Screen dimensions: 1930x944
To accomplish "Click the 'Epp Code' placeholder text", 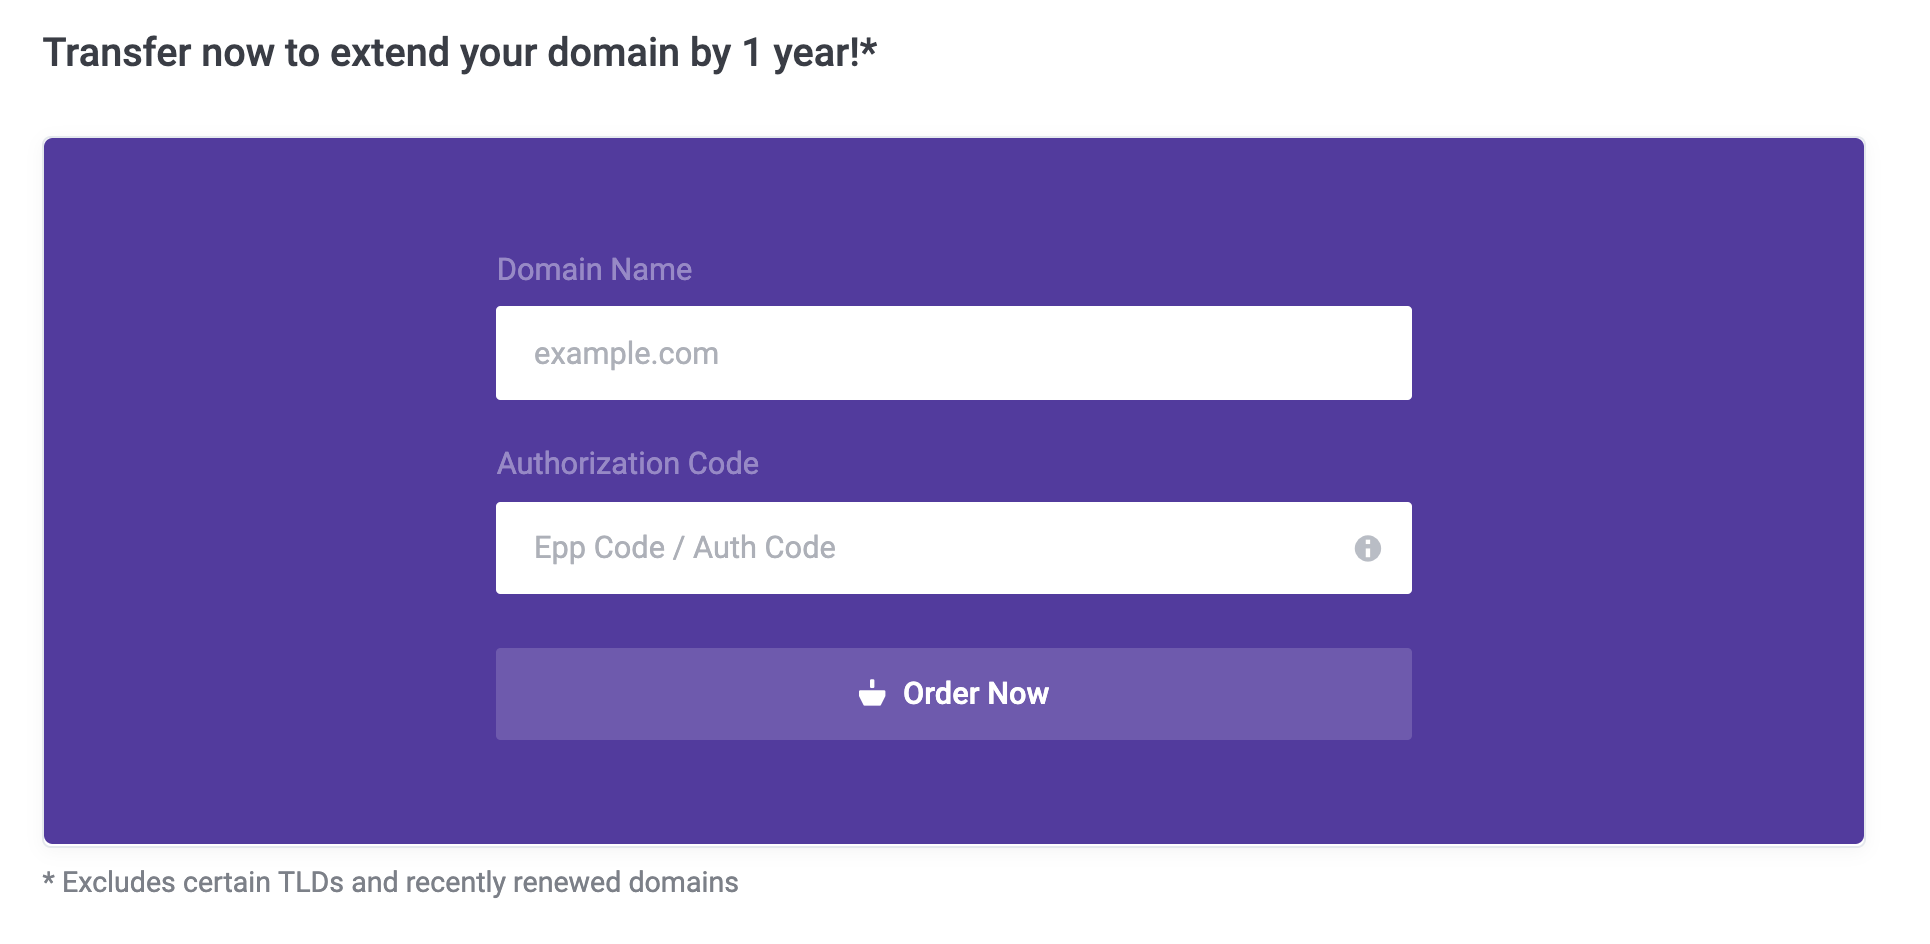I will [599, 548].
